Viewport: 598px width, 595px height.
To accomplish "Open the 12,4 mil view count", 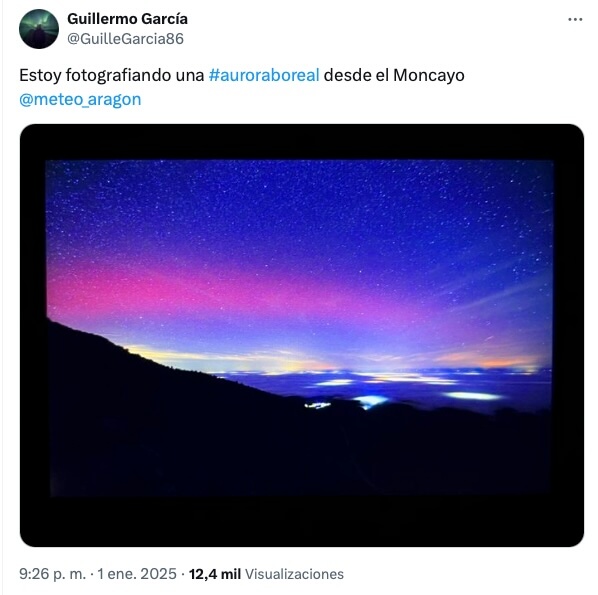I will (x=215, y=574).
